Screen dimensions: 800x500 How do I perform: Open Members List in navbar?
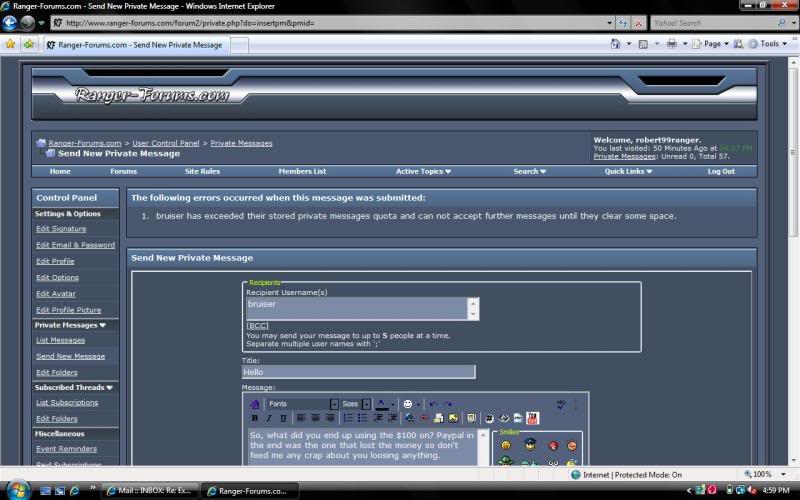302,171
